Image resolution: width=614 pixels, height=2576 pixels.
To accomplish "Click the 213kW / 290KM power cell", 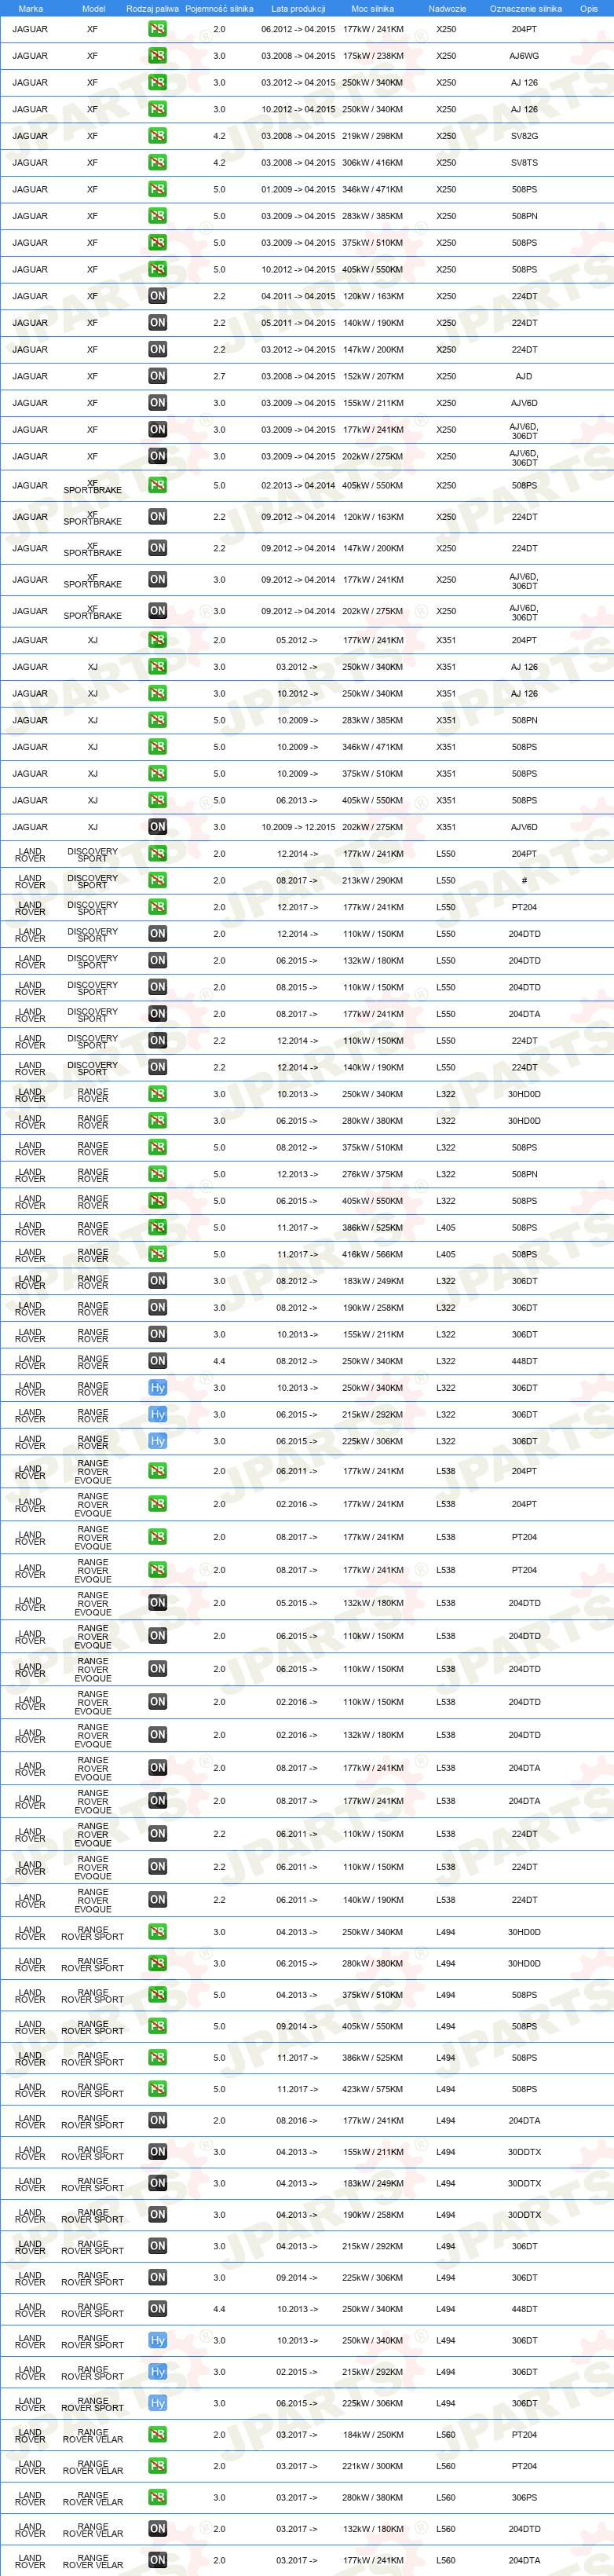I will (x=373, y=880).
